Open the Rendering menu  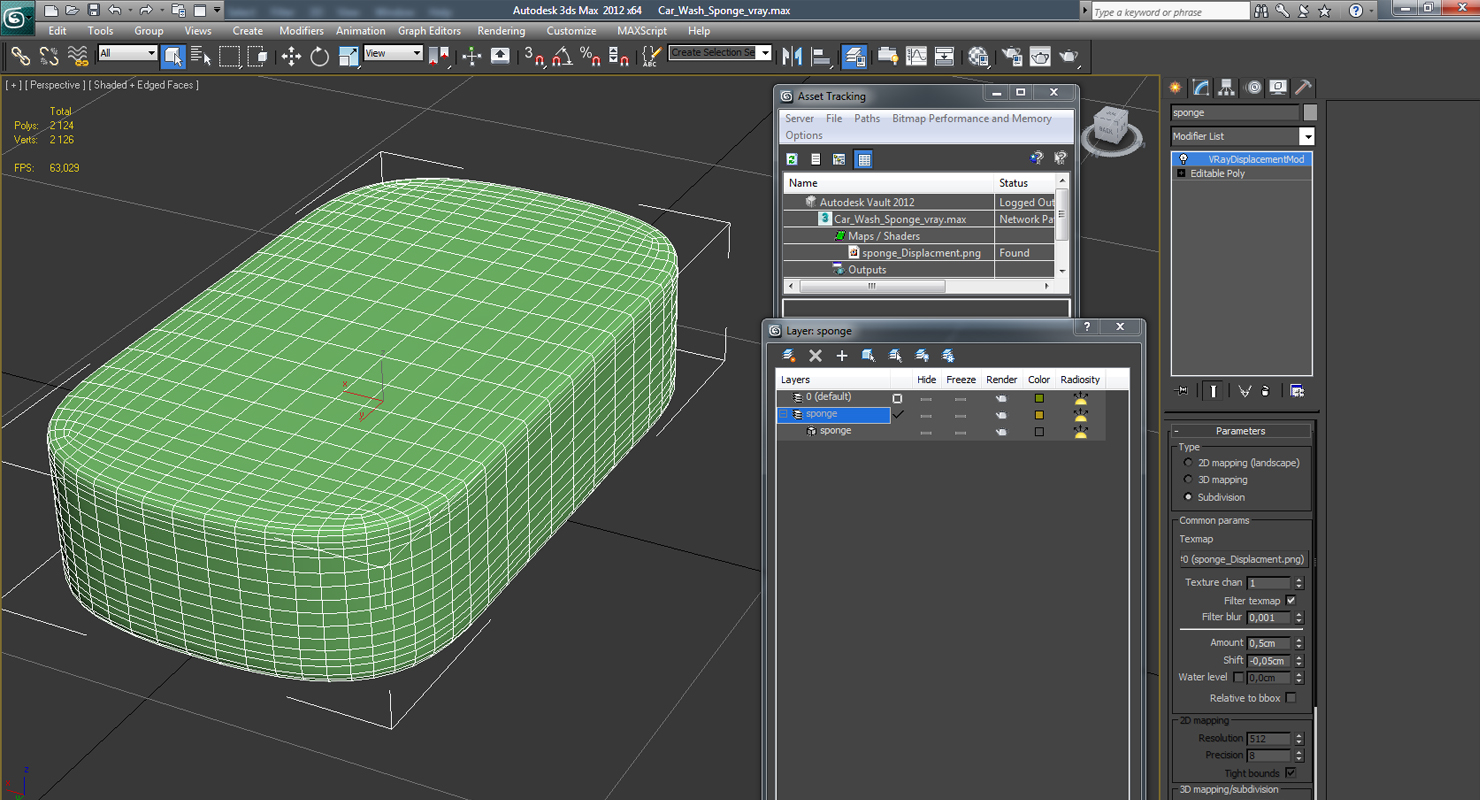tap(501, 31)
